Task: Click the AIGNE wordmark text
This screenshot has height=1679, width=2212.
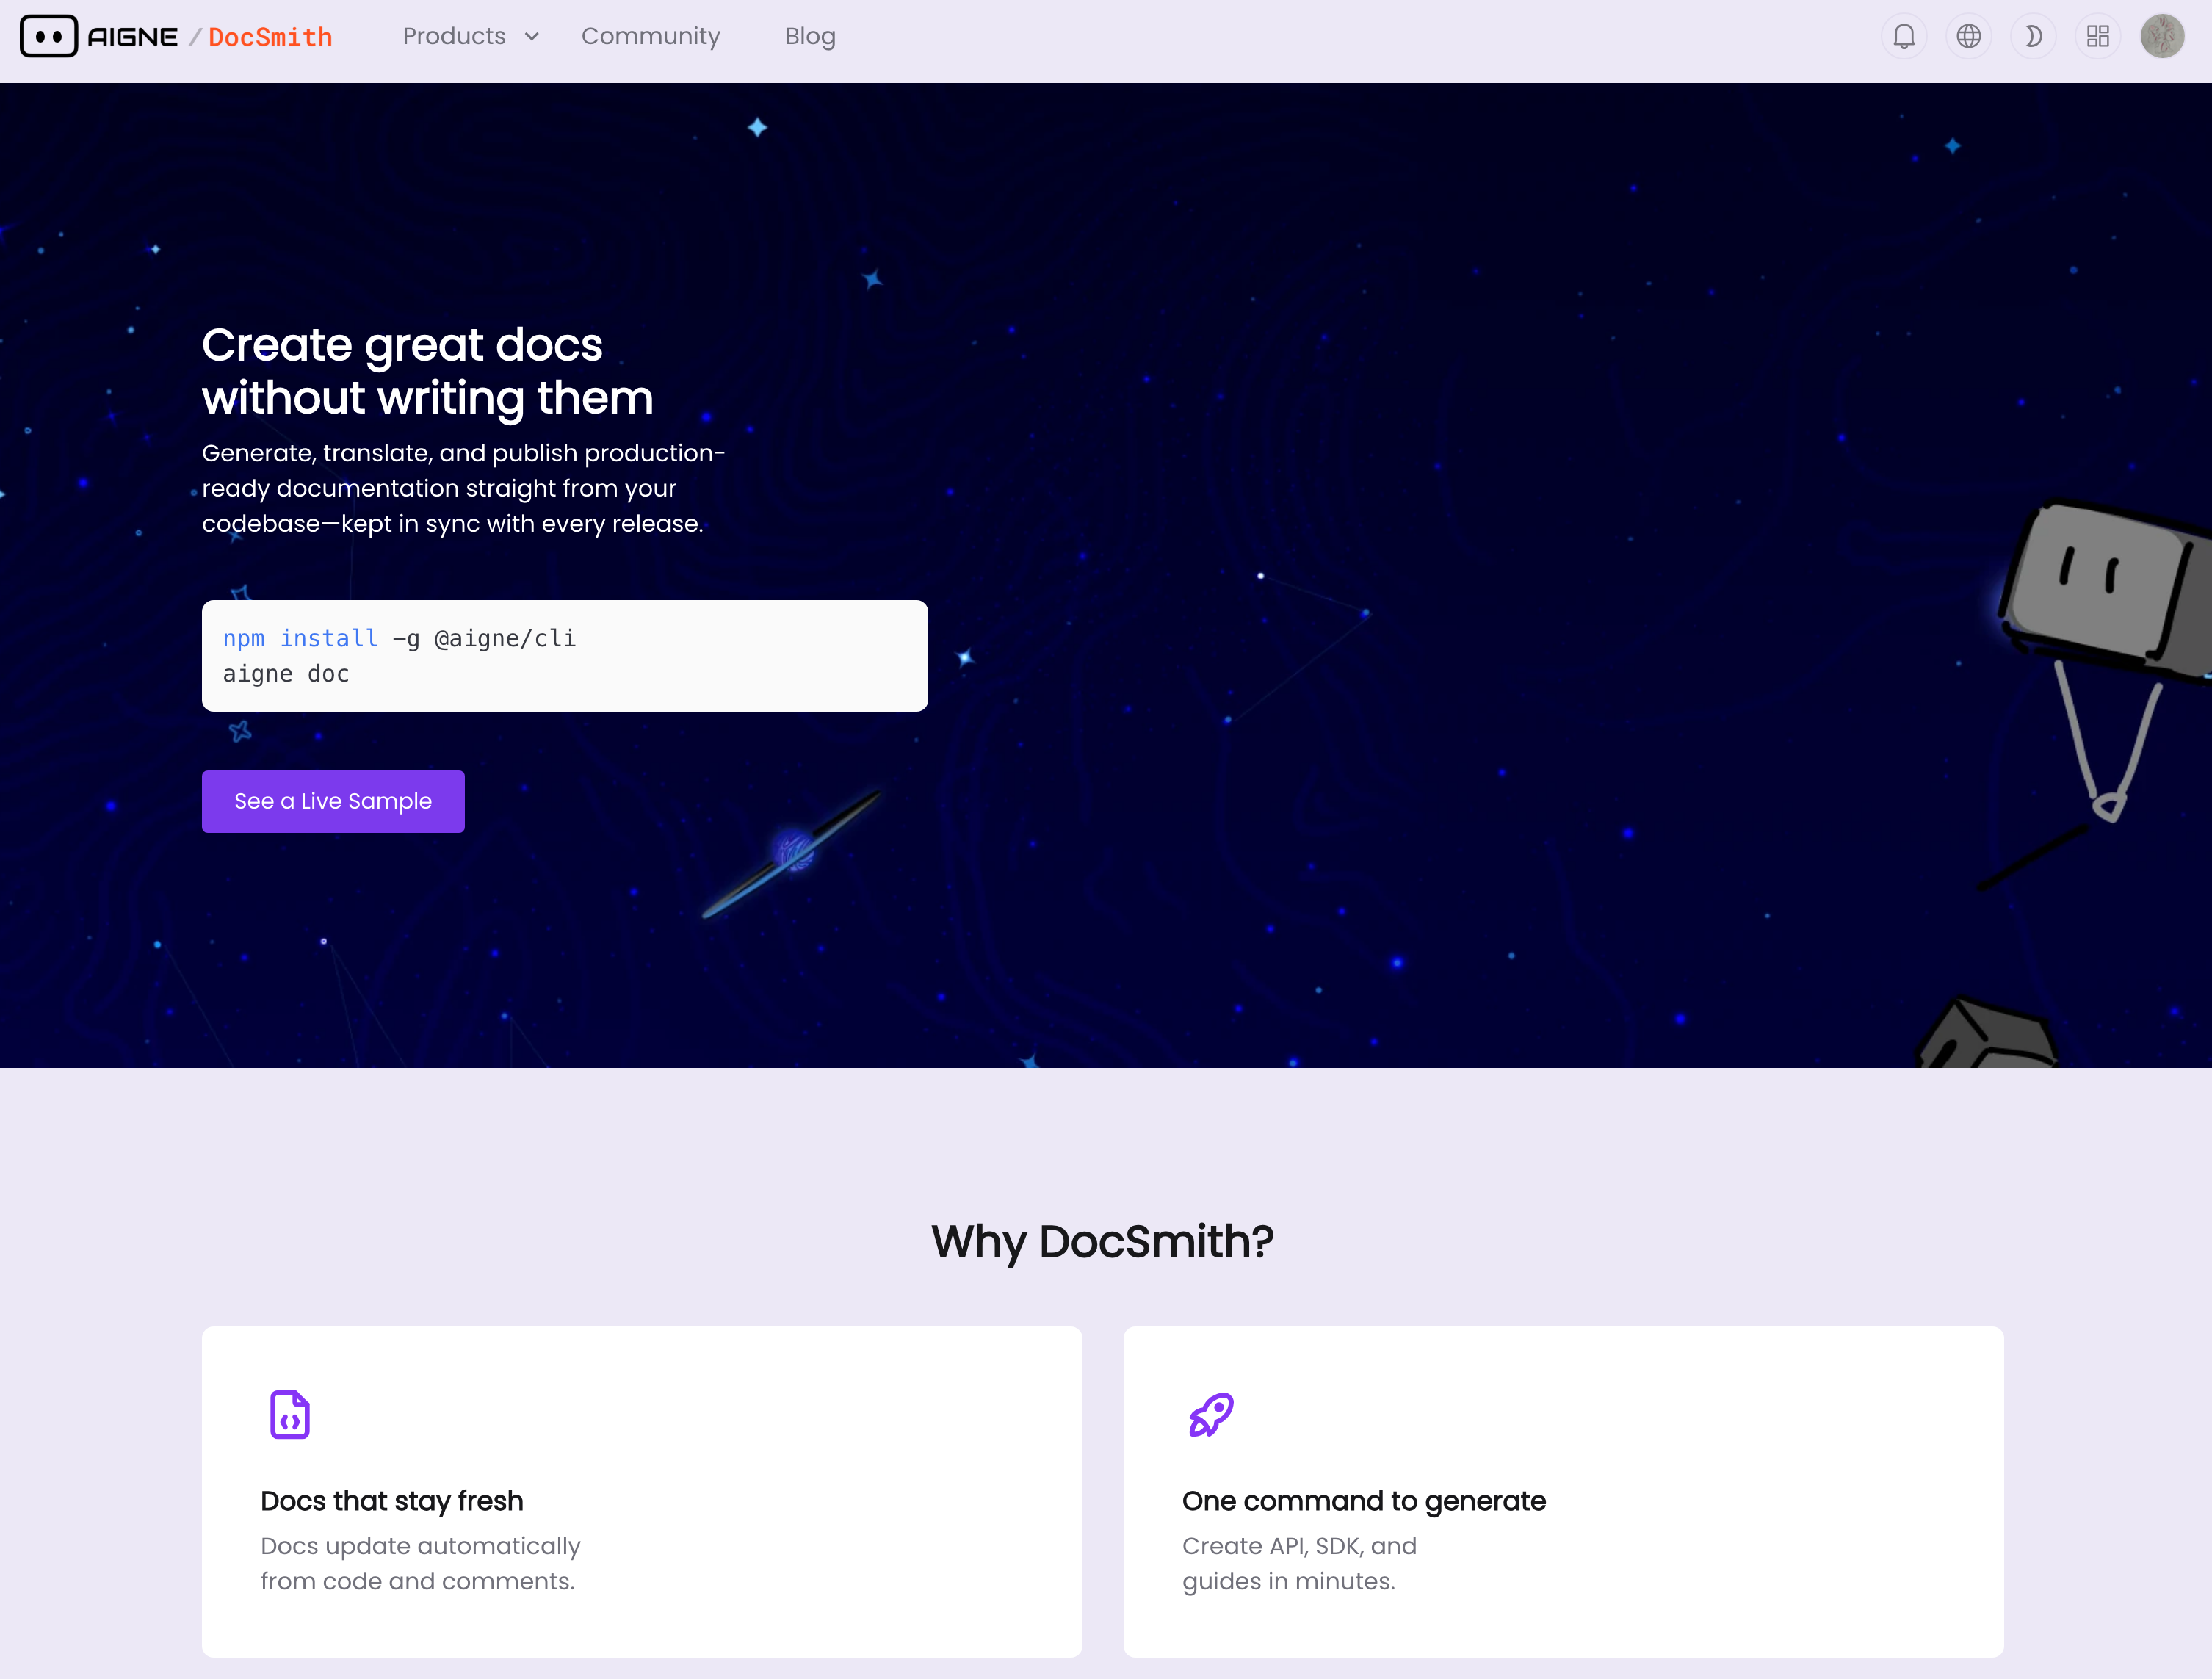Action: pyautogui.click(x=132, y=37)
